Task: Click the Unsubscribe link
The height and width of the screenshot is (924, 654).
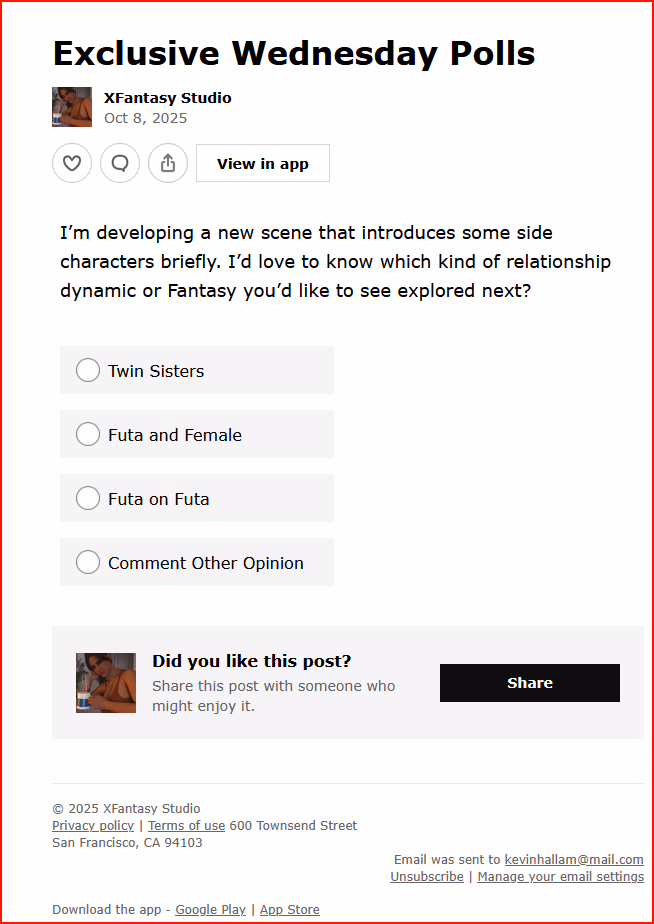Action: pyautogui.click(x=426, y=877)
